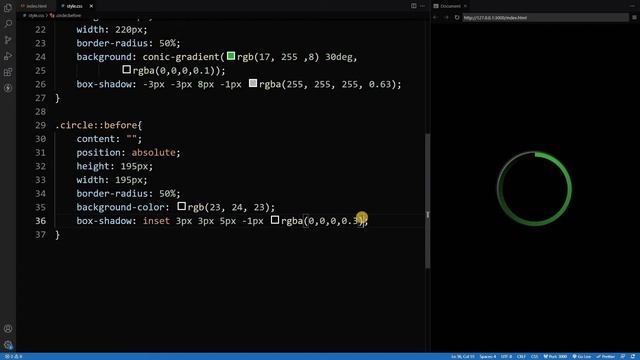
Task: Open the green rgb(17, 255, 8) color swatch
Action: [231, 56]
